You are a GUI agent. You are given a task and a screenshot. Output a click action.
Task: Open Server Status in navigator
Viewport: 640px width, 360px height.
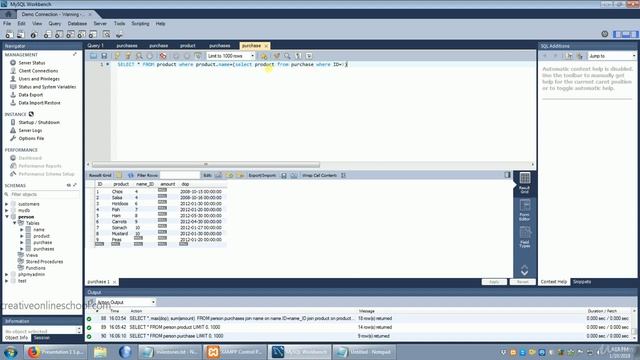(x=32, y=63)
